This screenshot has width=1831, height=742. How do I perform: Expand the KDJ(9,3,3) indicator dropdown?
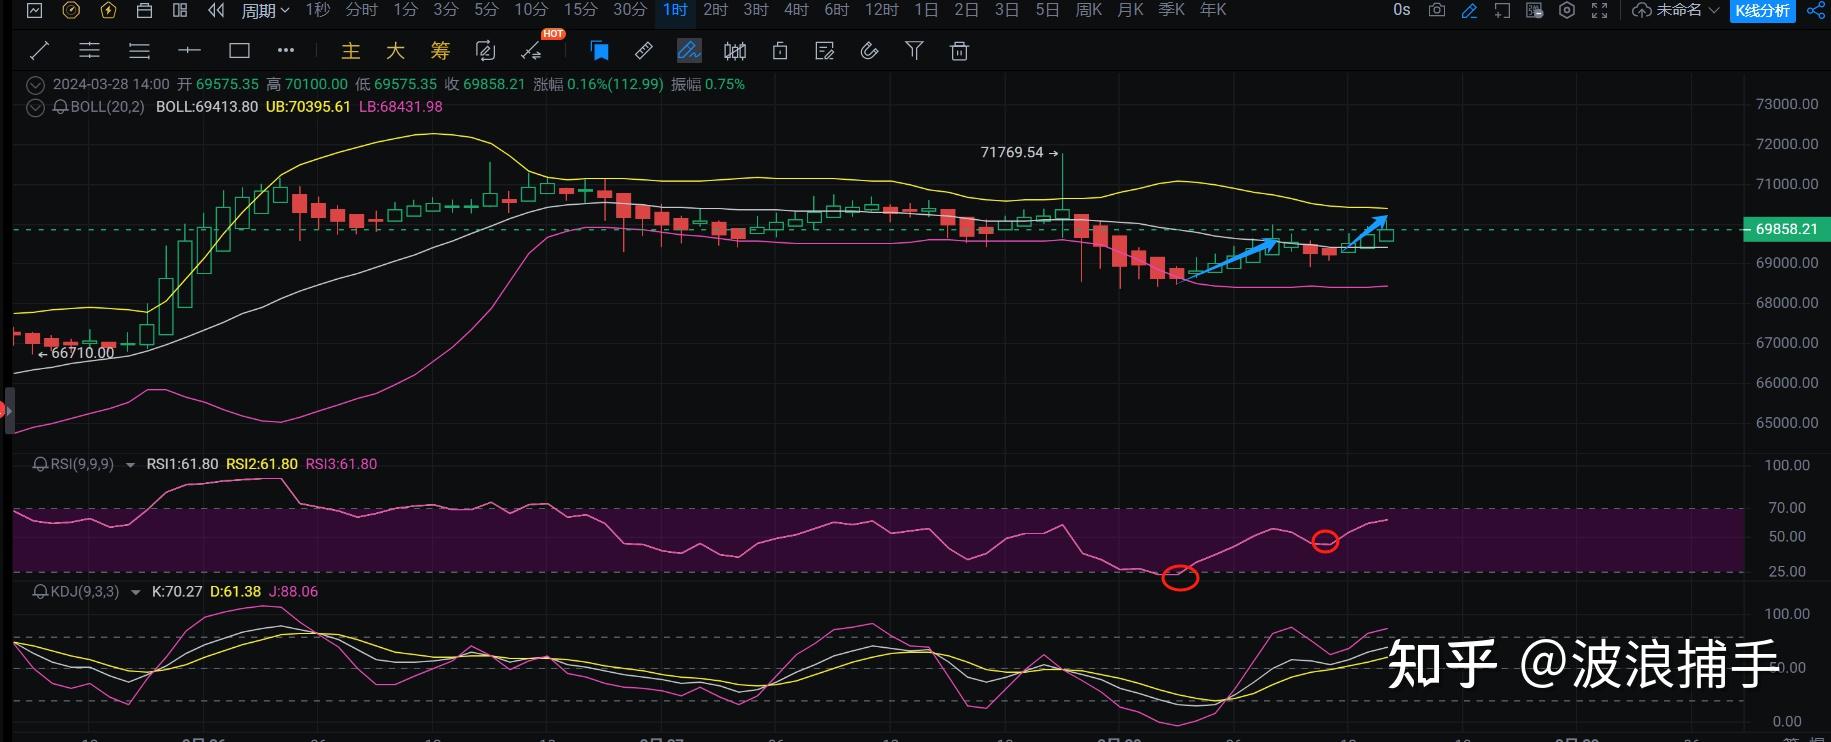coord(136,592)
